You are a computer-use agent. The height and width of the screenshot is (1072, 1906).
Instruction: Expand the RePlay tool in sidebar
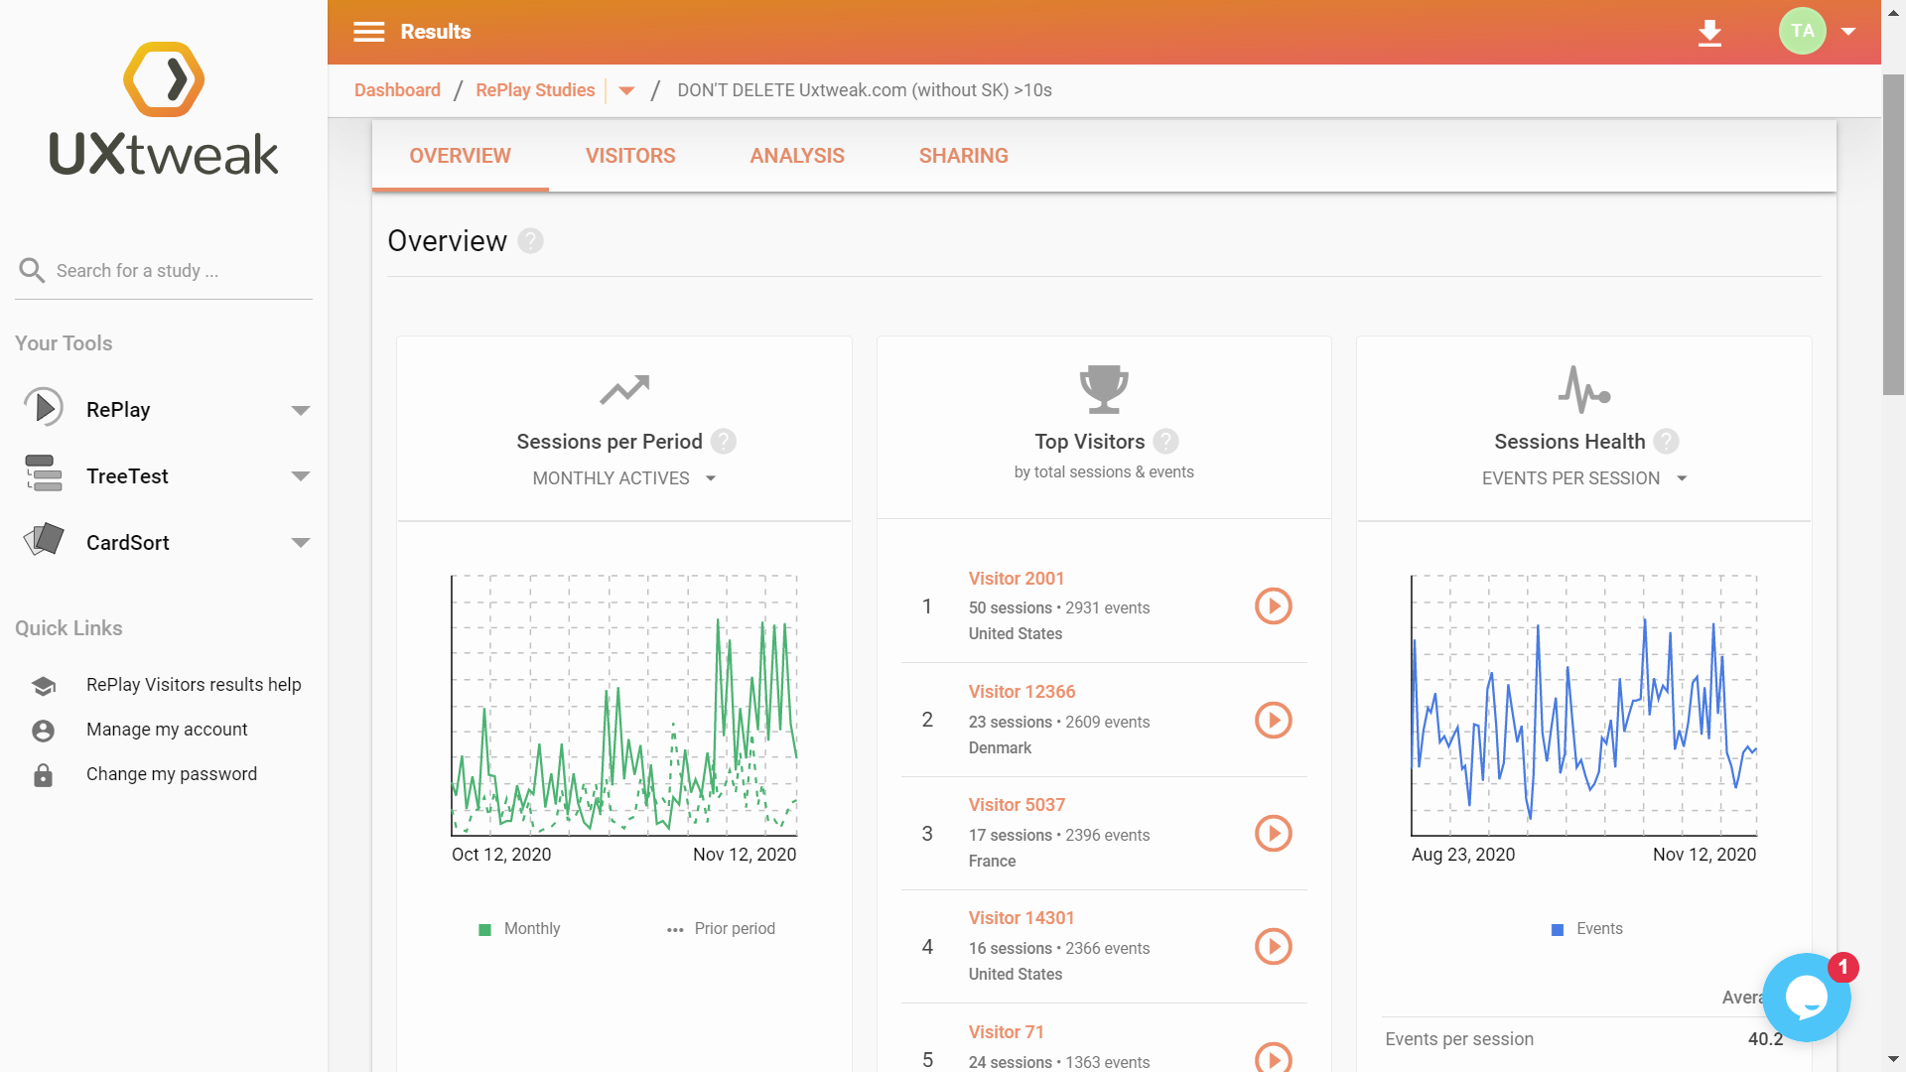pos(300,410)
